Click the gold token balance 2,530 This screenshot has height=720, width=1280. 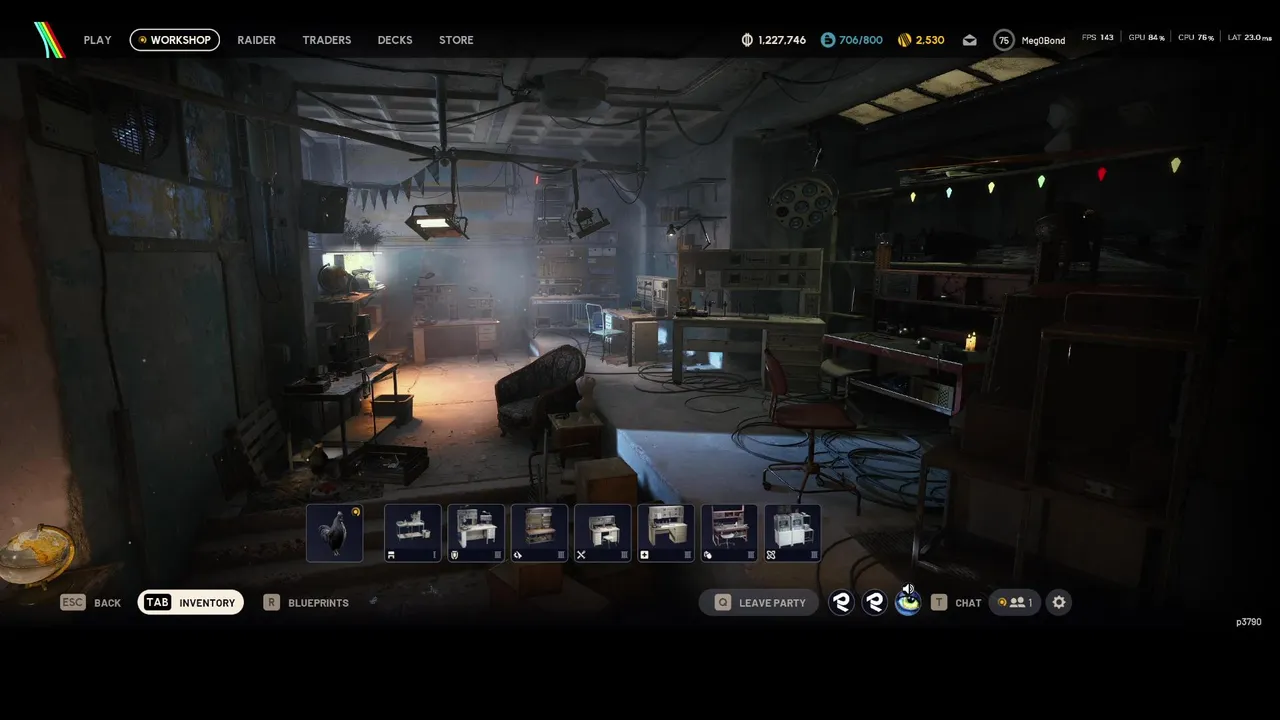point(921,40)
